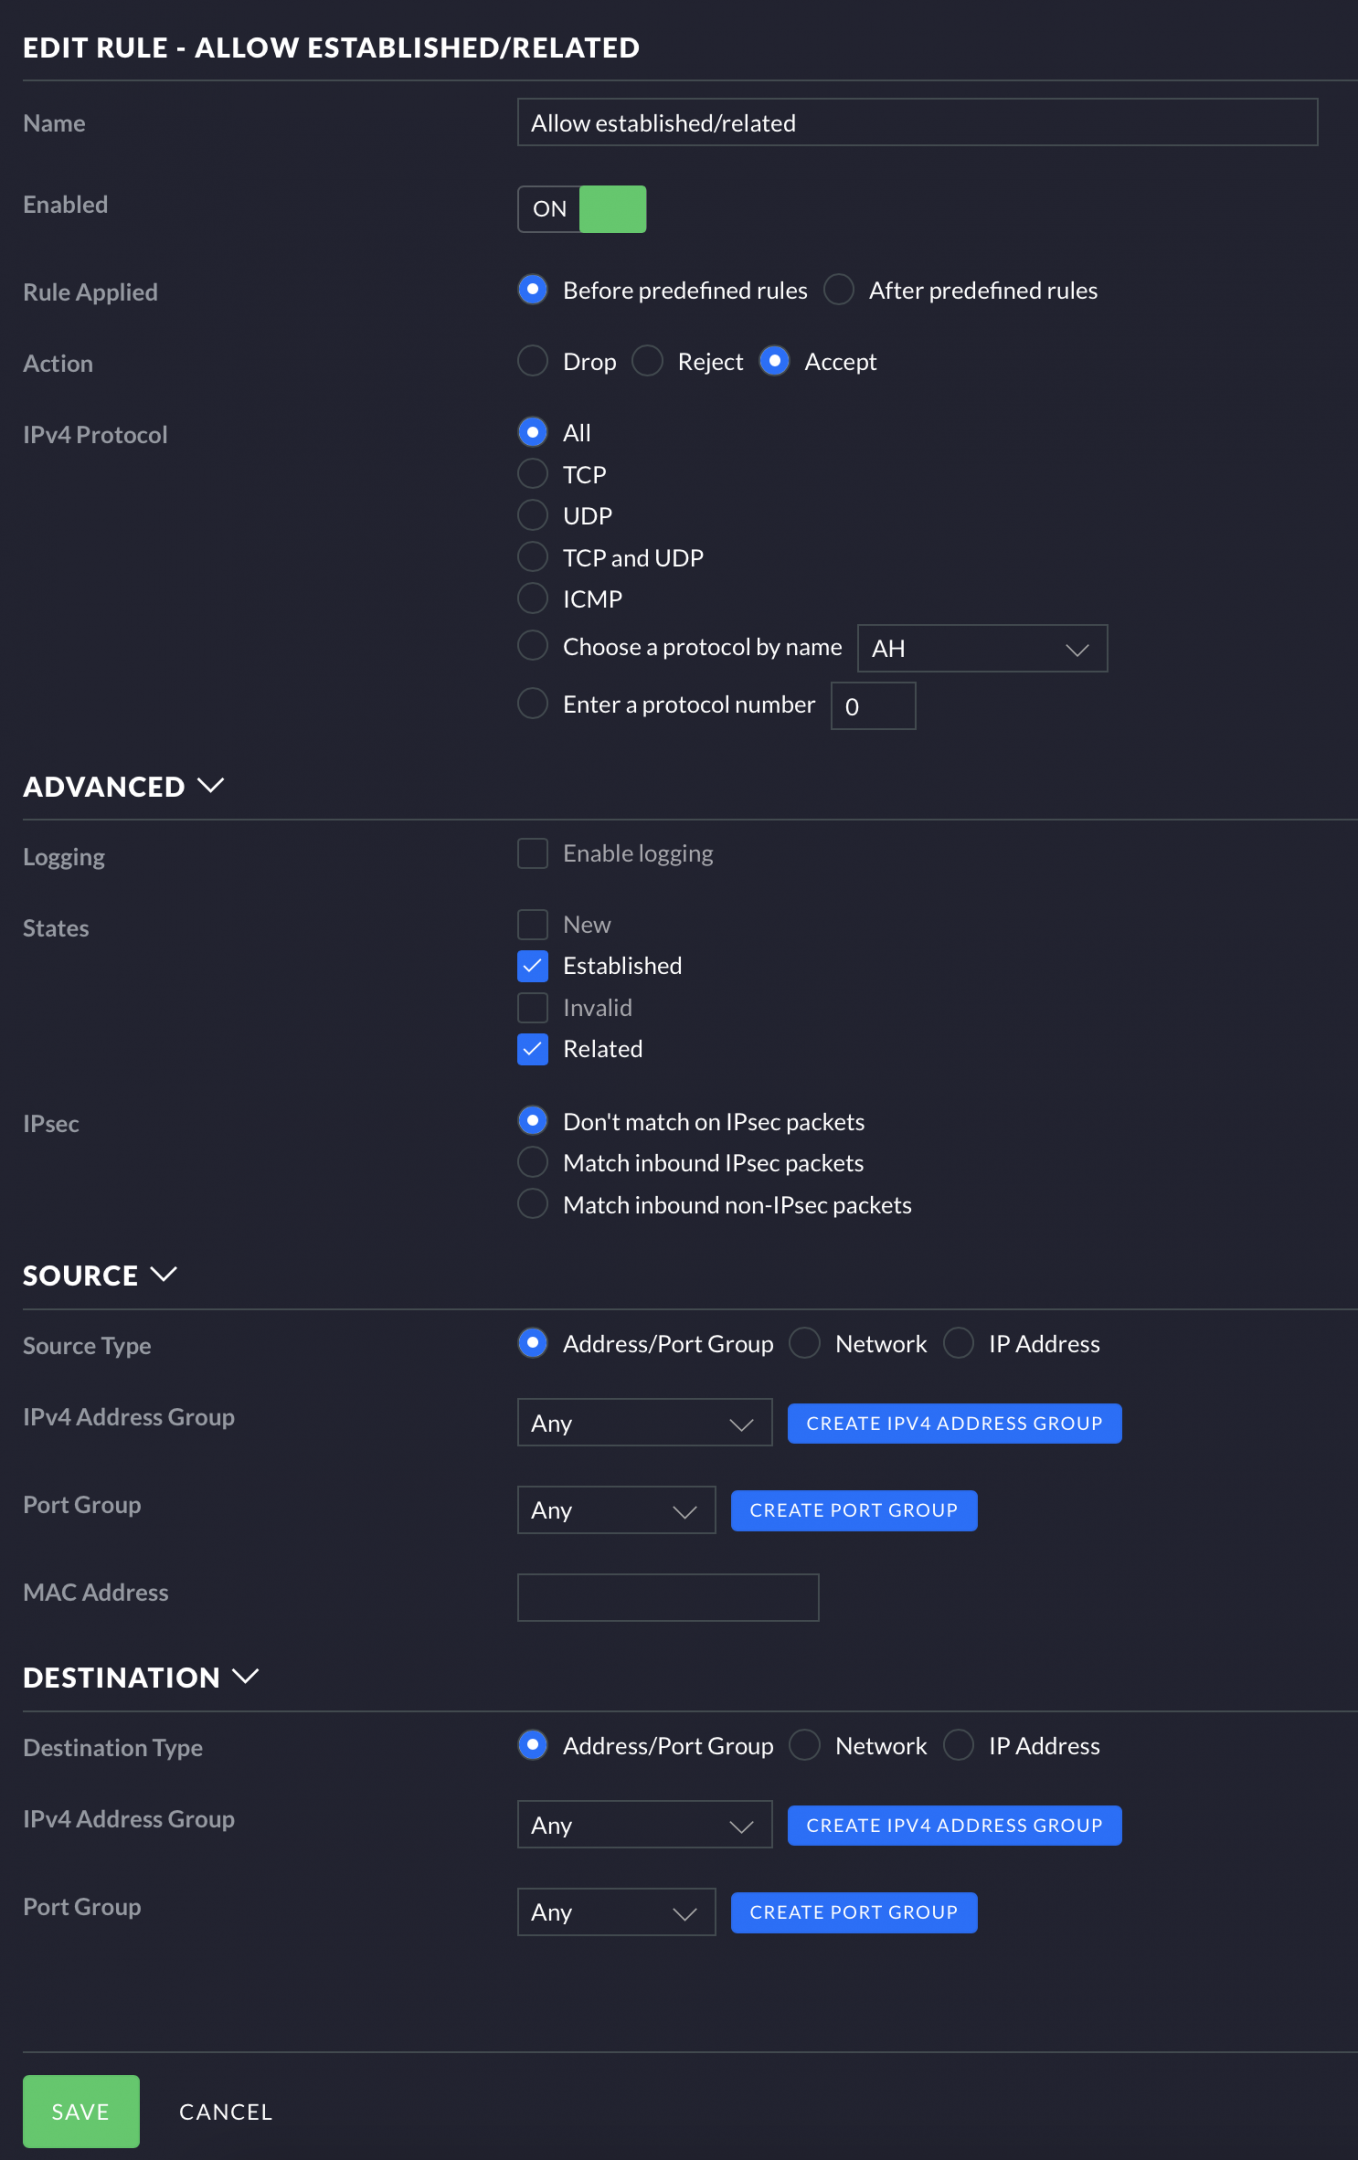This screenshot has width=1358, height=2160.
Task: Open source IPv4 Address Group dropdown
Action: 644,1423
